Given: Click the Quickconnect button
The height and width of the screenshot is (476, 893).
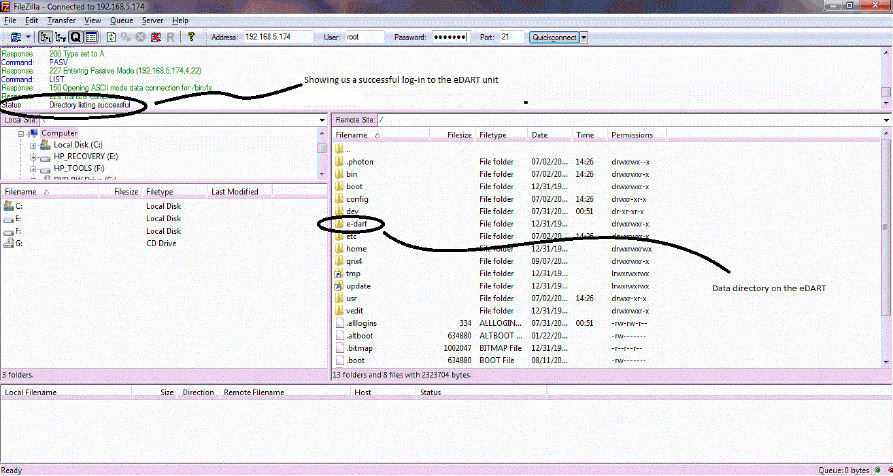Looking at the screenshot, I should 554,37.
